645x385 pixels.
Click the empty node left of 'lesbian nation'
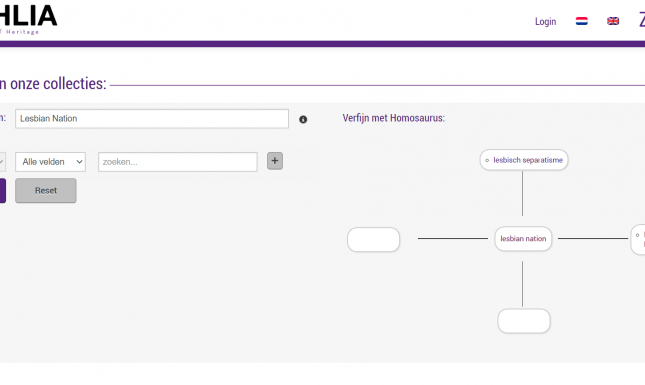pyautogui.click(x=374, y=239)
